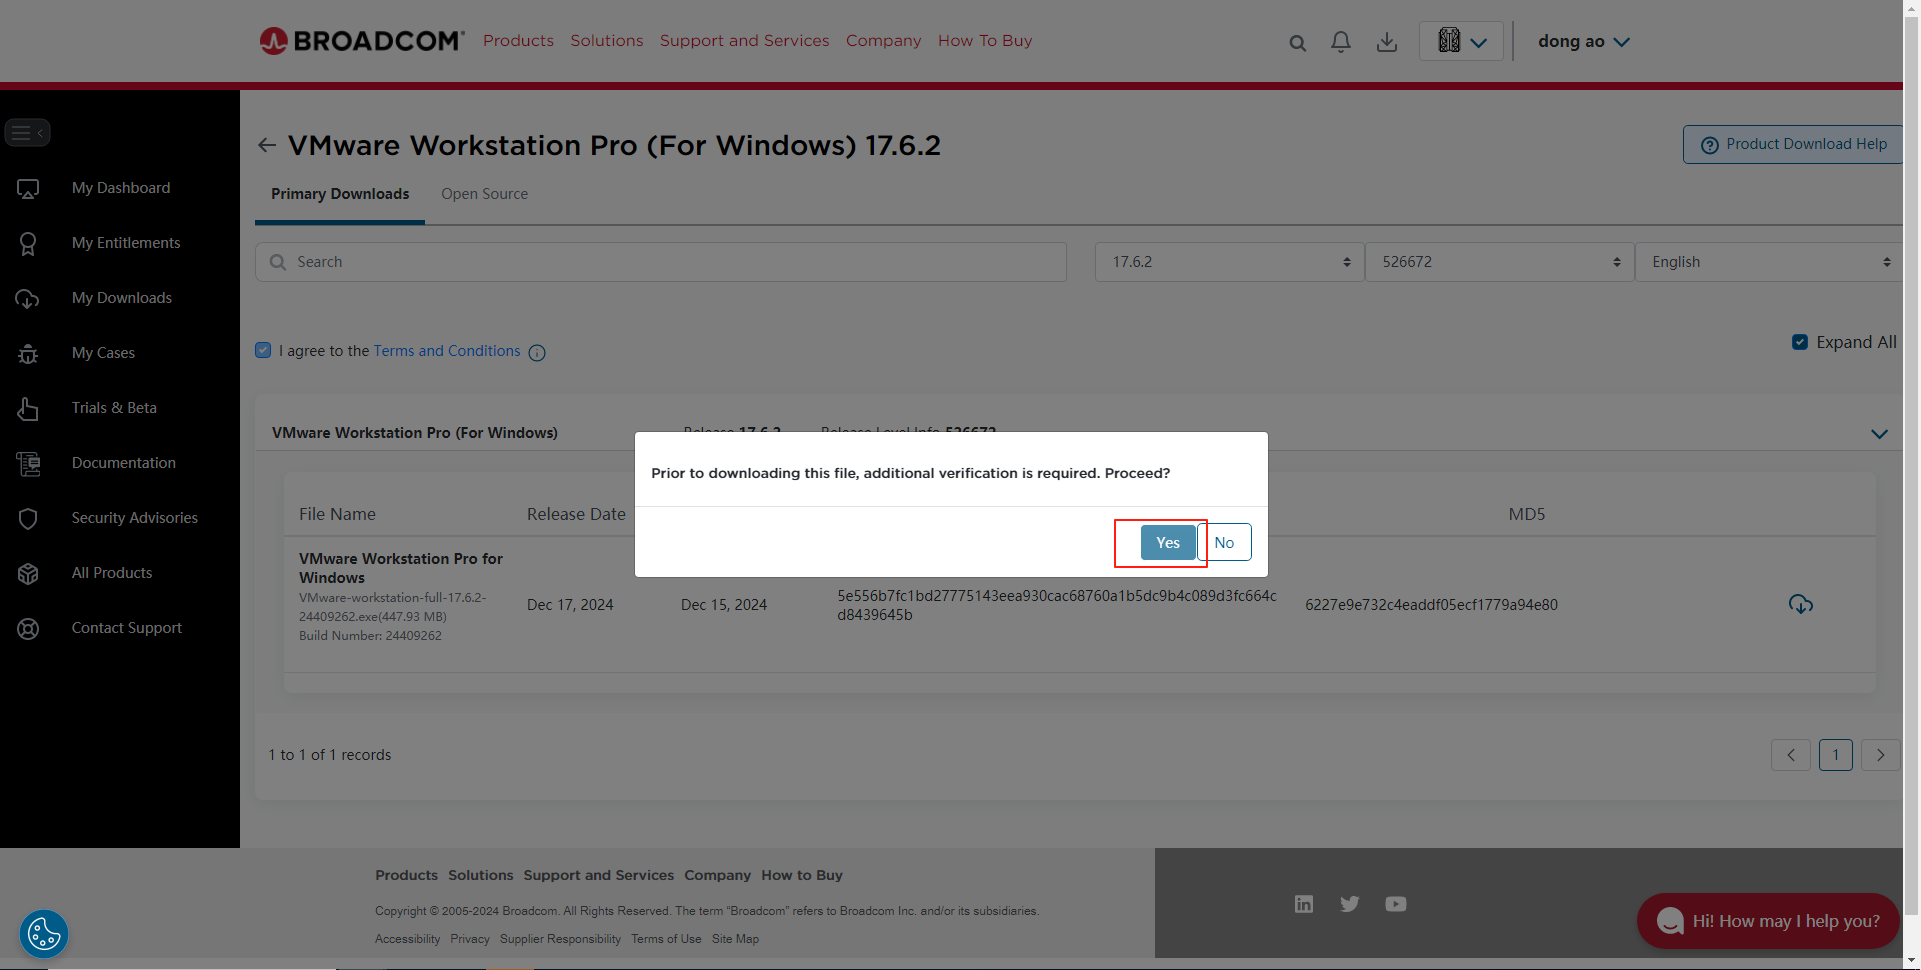1921x970 pixels.
Task: Toggle the Expand All checkbox
Action: (x=1800, y=342)
